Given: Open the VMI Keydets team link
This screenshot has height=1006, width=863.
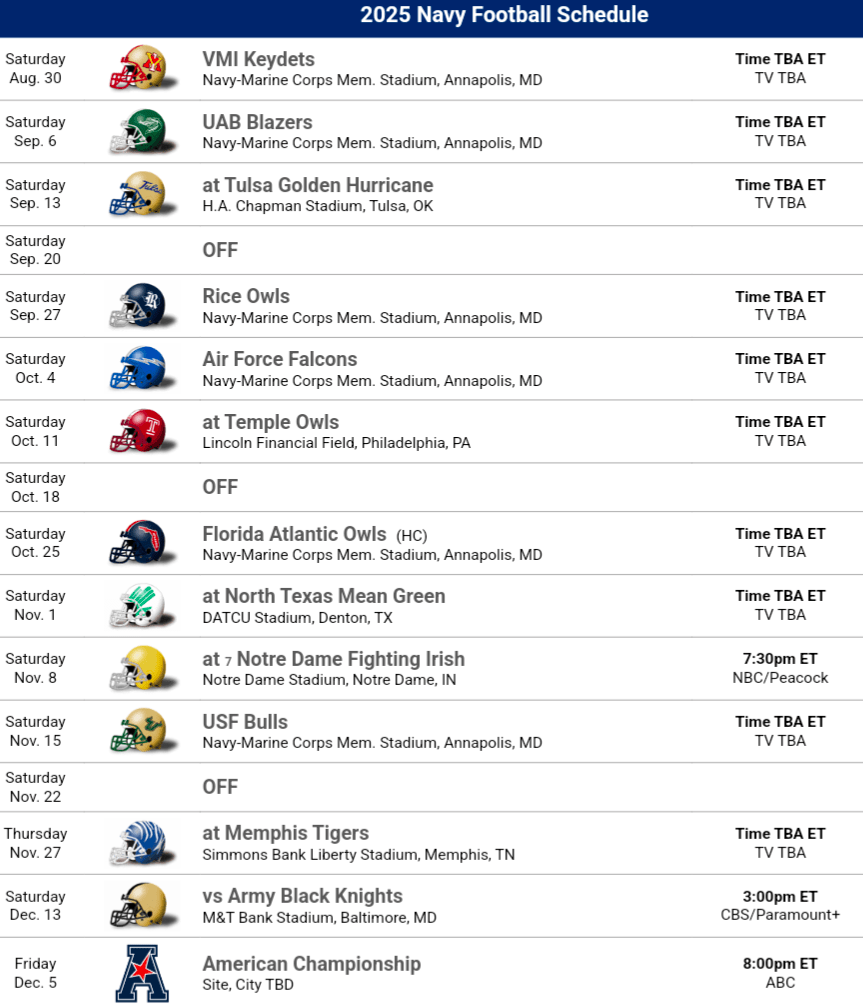Looking at the screenshot, I should click(x=258, y=59).
